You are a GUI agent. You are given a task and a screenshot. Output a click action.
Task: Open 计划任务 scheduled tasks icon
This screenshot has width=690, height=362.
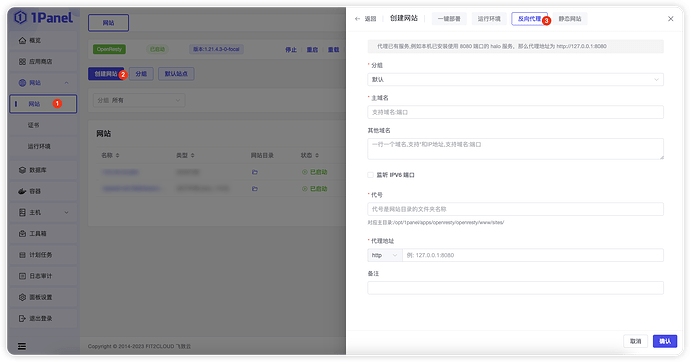click(x=22, y=255)
